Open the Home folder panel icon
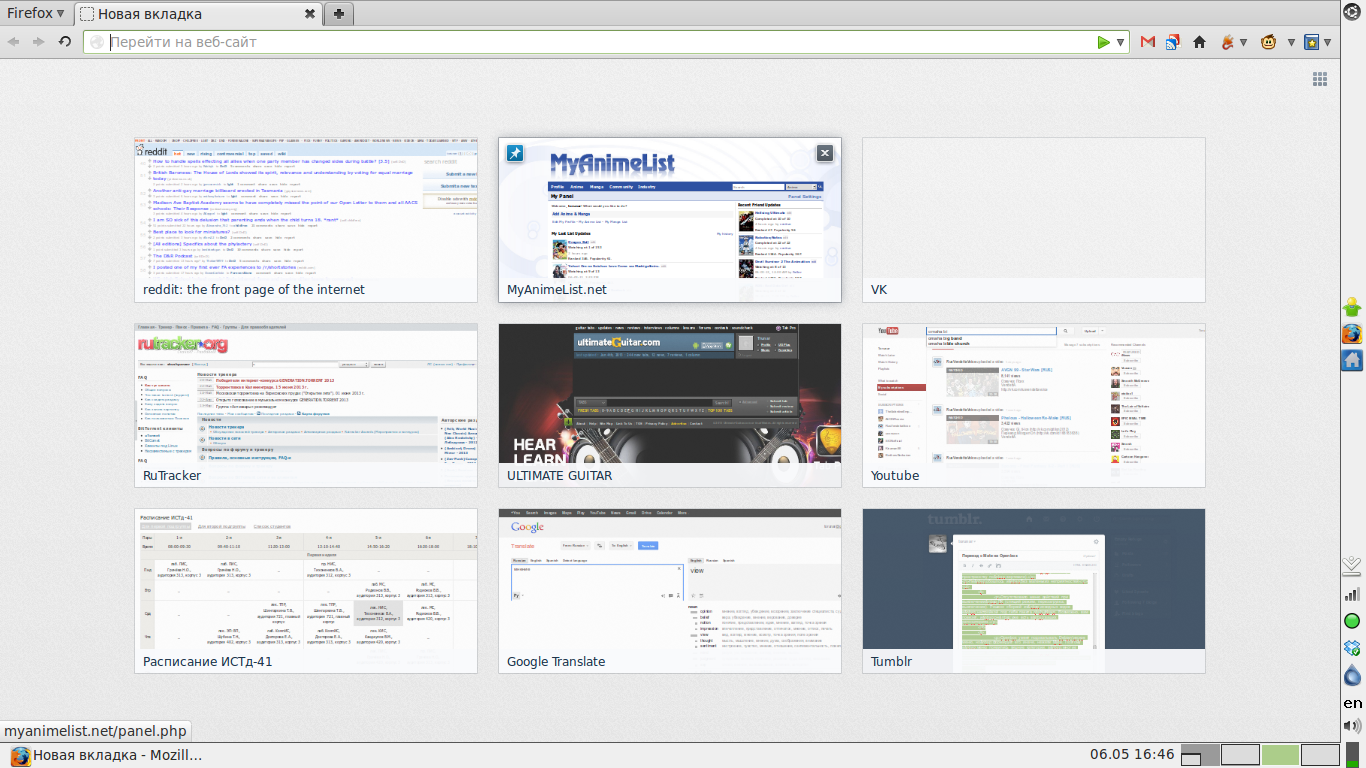This screenshot has height=768, width=1366. click(x=1352, y=360)
